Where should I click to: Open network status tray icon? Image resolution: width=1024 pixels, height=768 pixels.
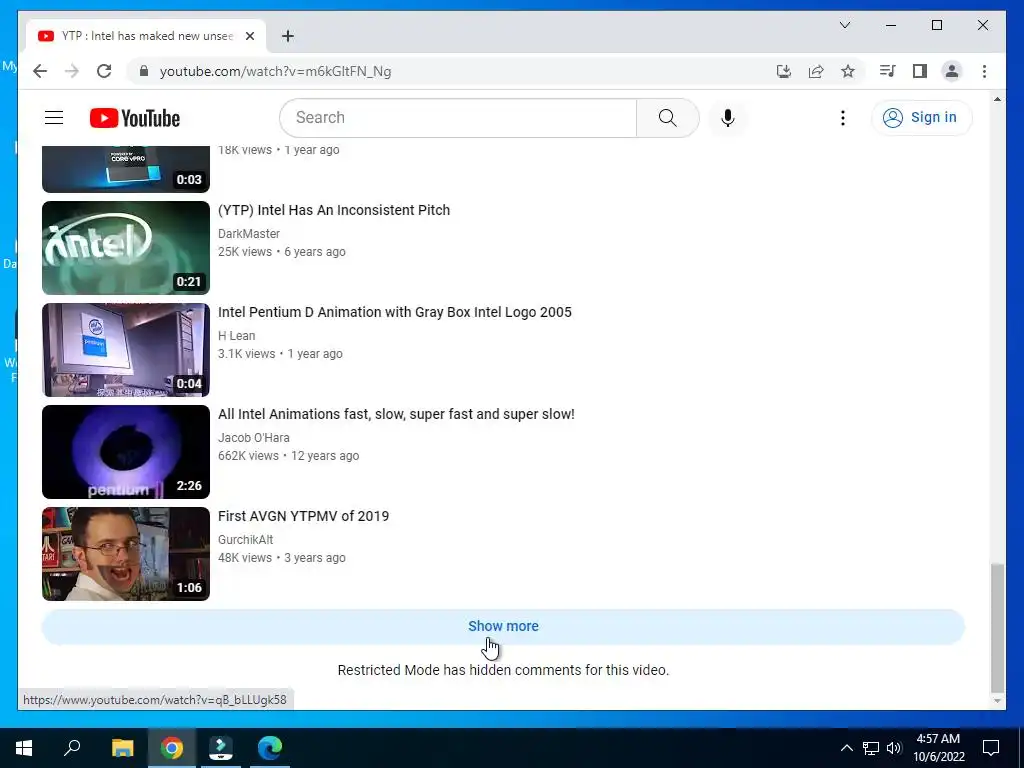click(x=871, y=748)
